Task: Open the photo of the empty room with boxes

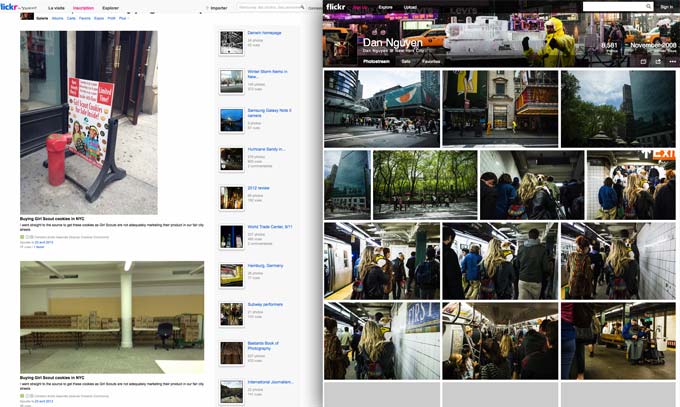Action: 112,317
